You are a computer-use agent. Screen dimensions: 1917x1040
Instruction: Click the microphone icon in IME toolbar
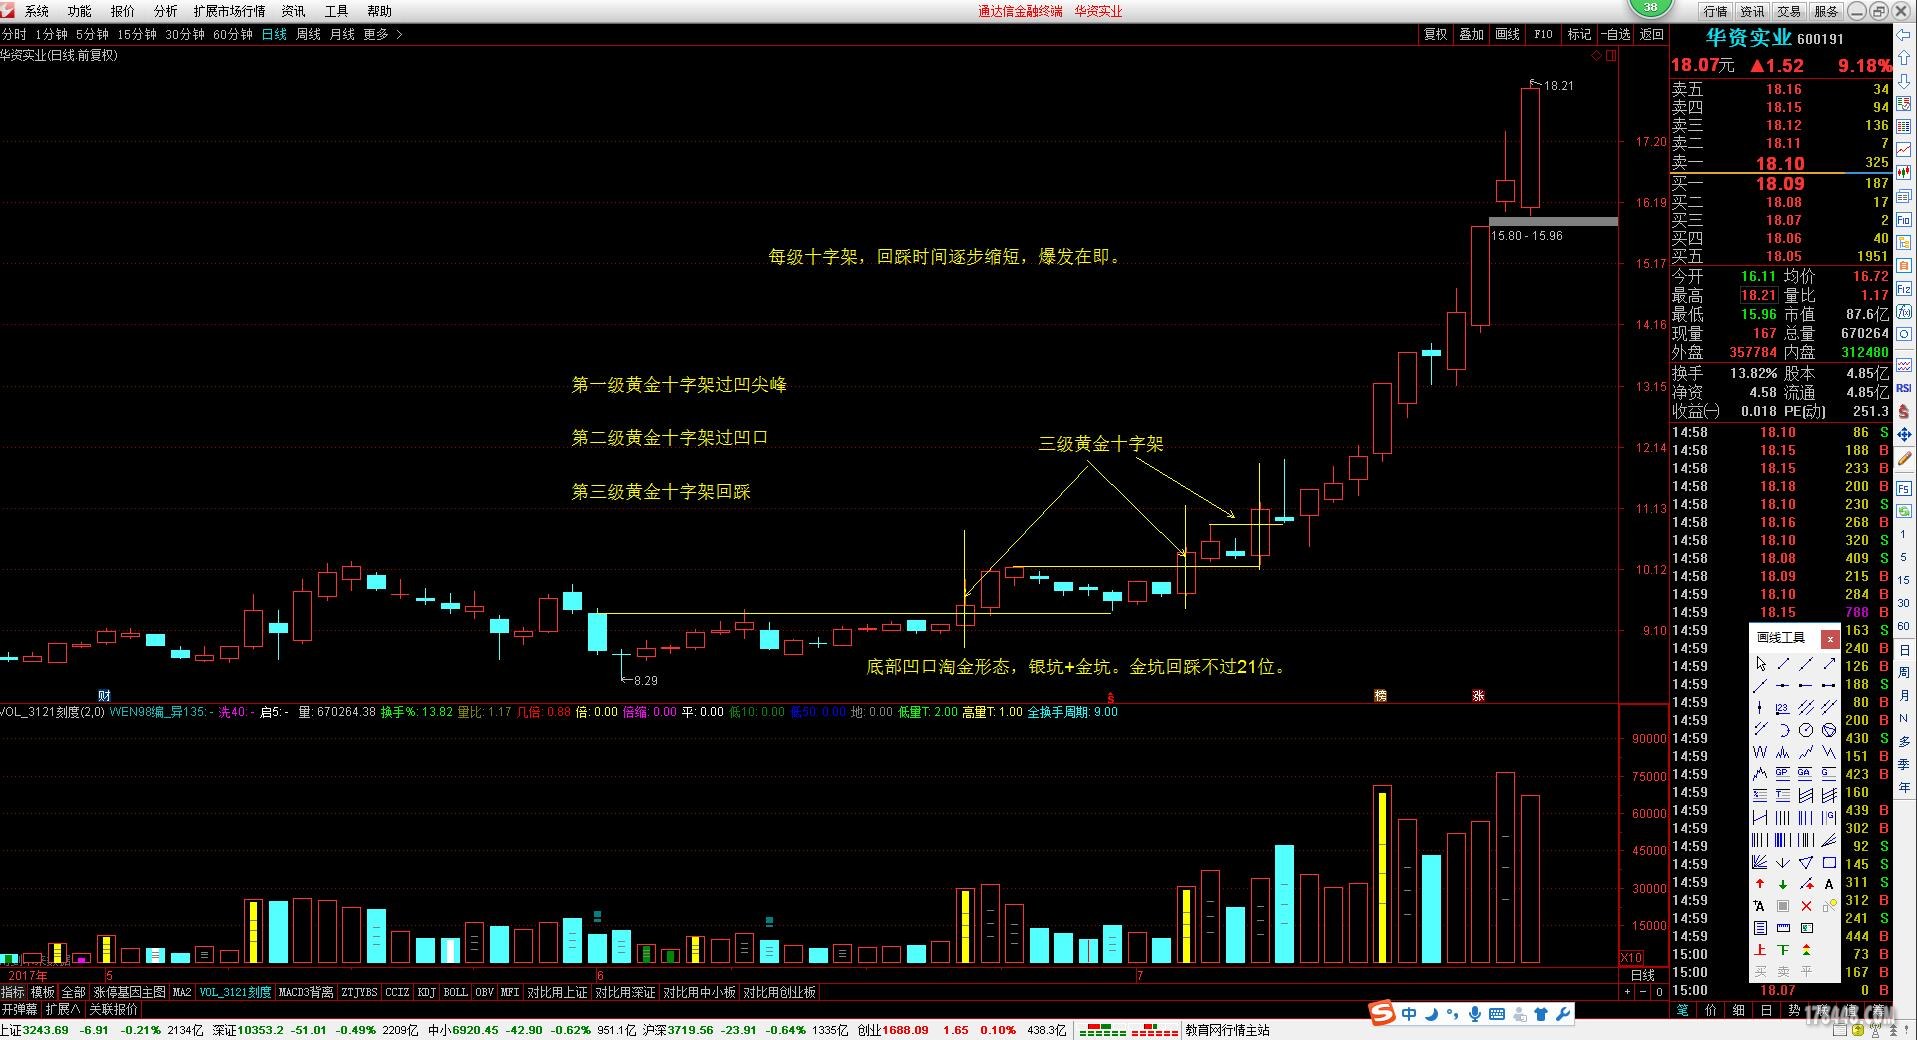click(x=1475, y=1014)
